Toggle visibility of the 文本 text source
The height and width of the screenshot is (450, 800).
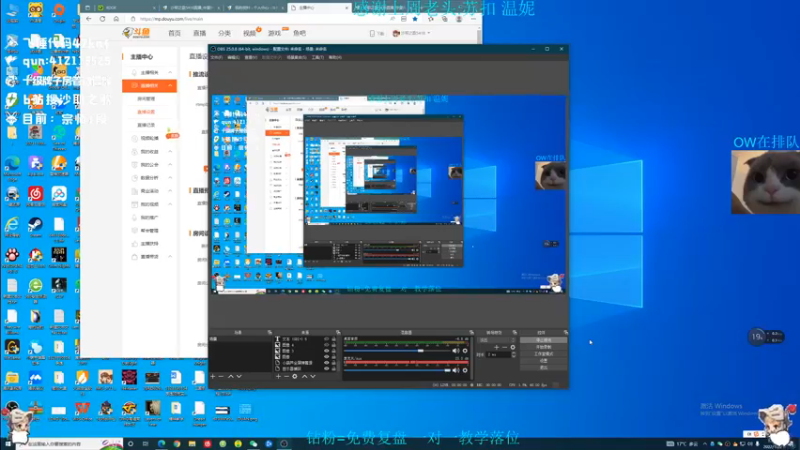[x=327, y=339]
